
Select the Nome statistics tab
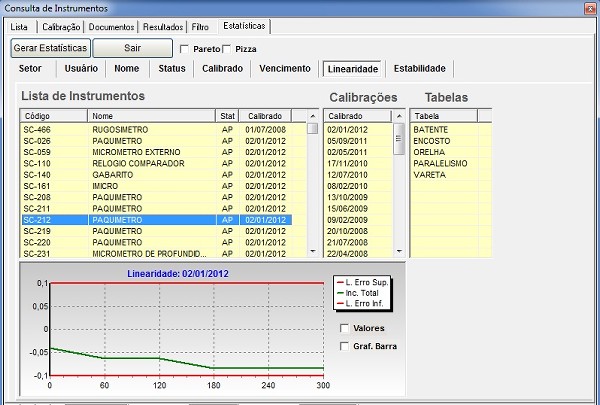tap(127, 69)
